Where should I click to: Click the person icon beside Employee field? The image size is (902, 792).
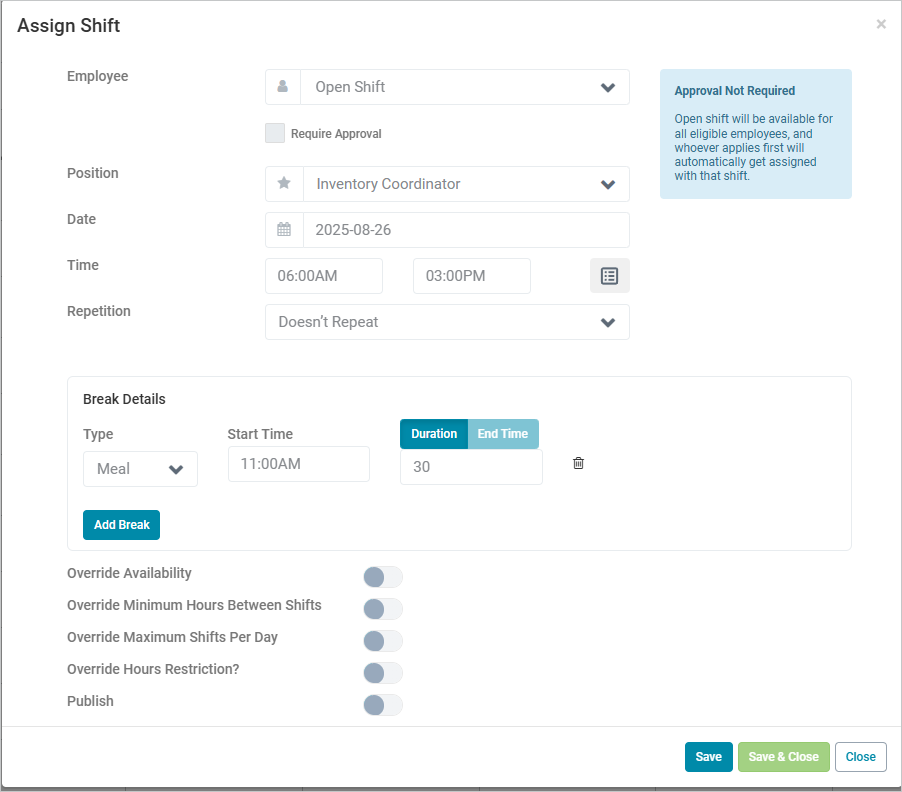(x=283, y=87)
